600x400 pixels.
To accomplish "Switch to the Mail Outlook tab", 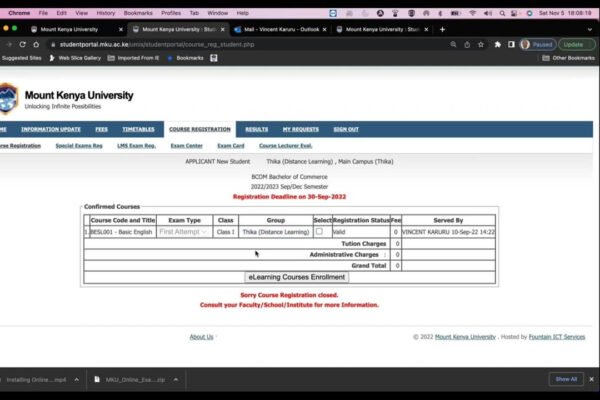I will (x=281, y=29).
